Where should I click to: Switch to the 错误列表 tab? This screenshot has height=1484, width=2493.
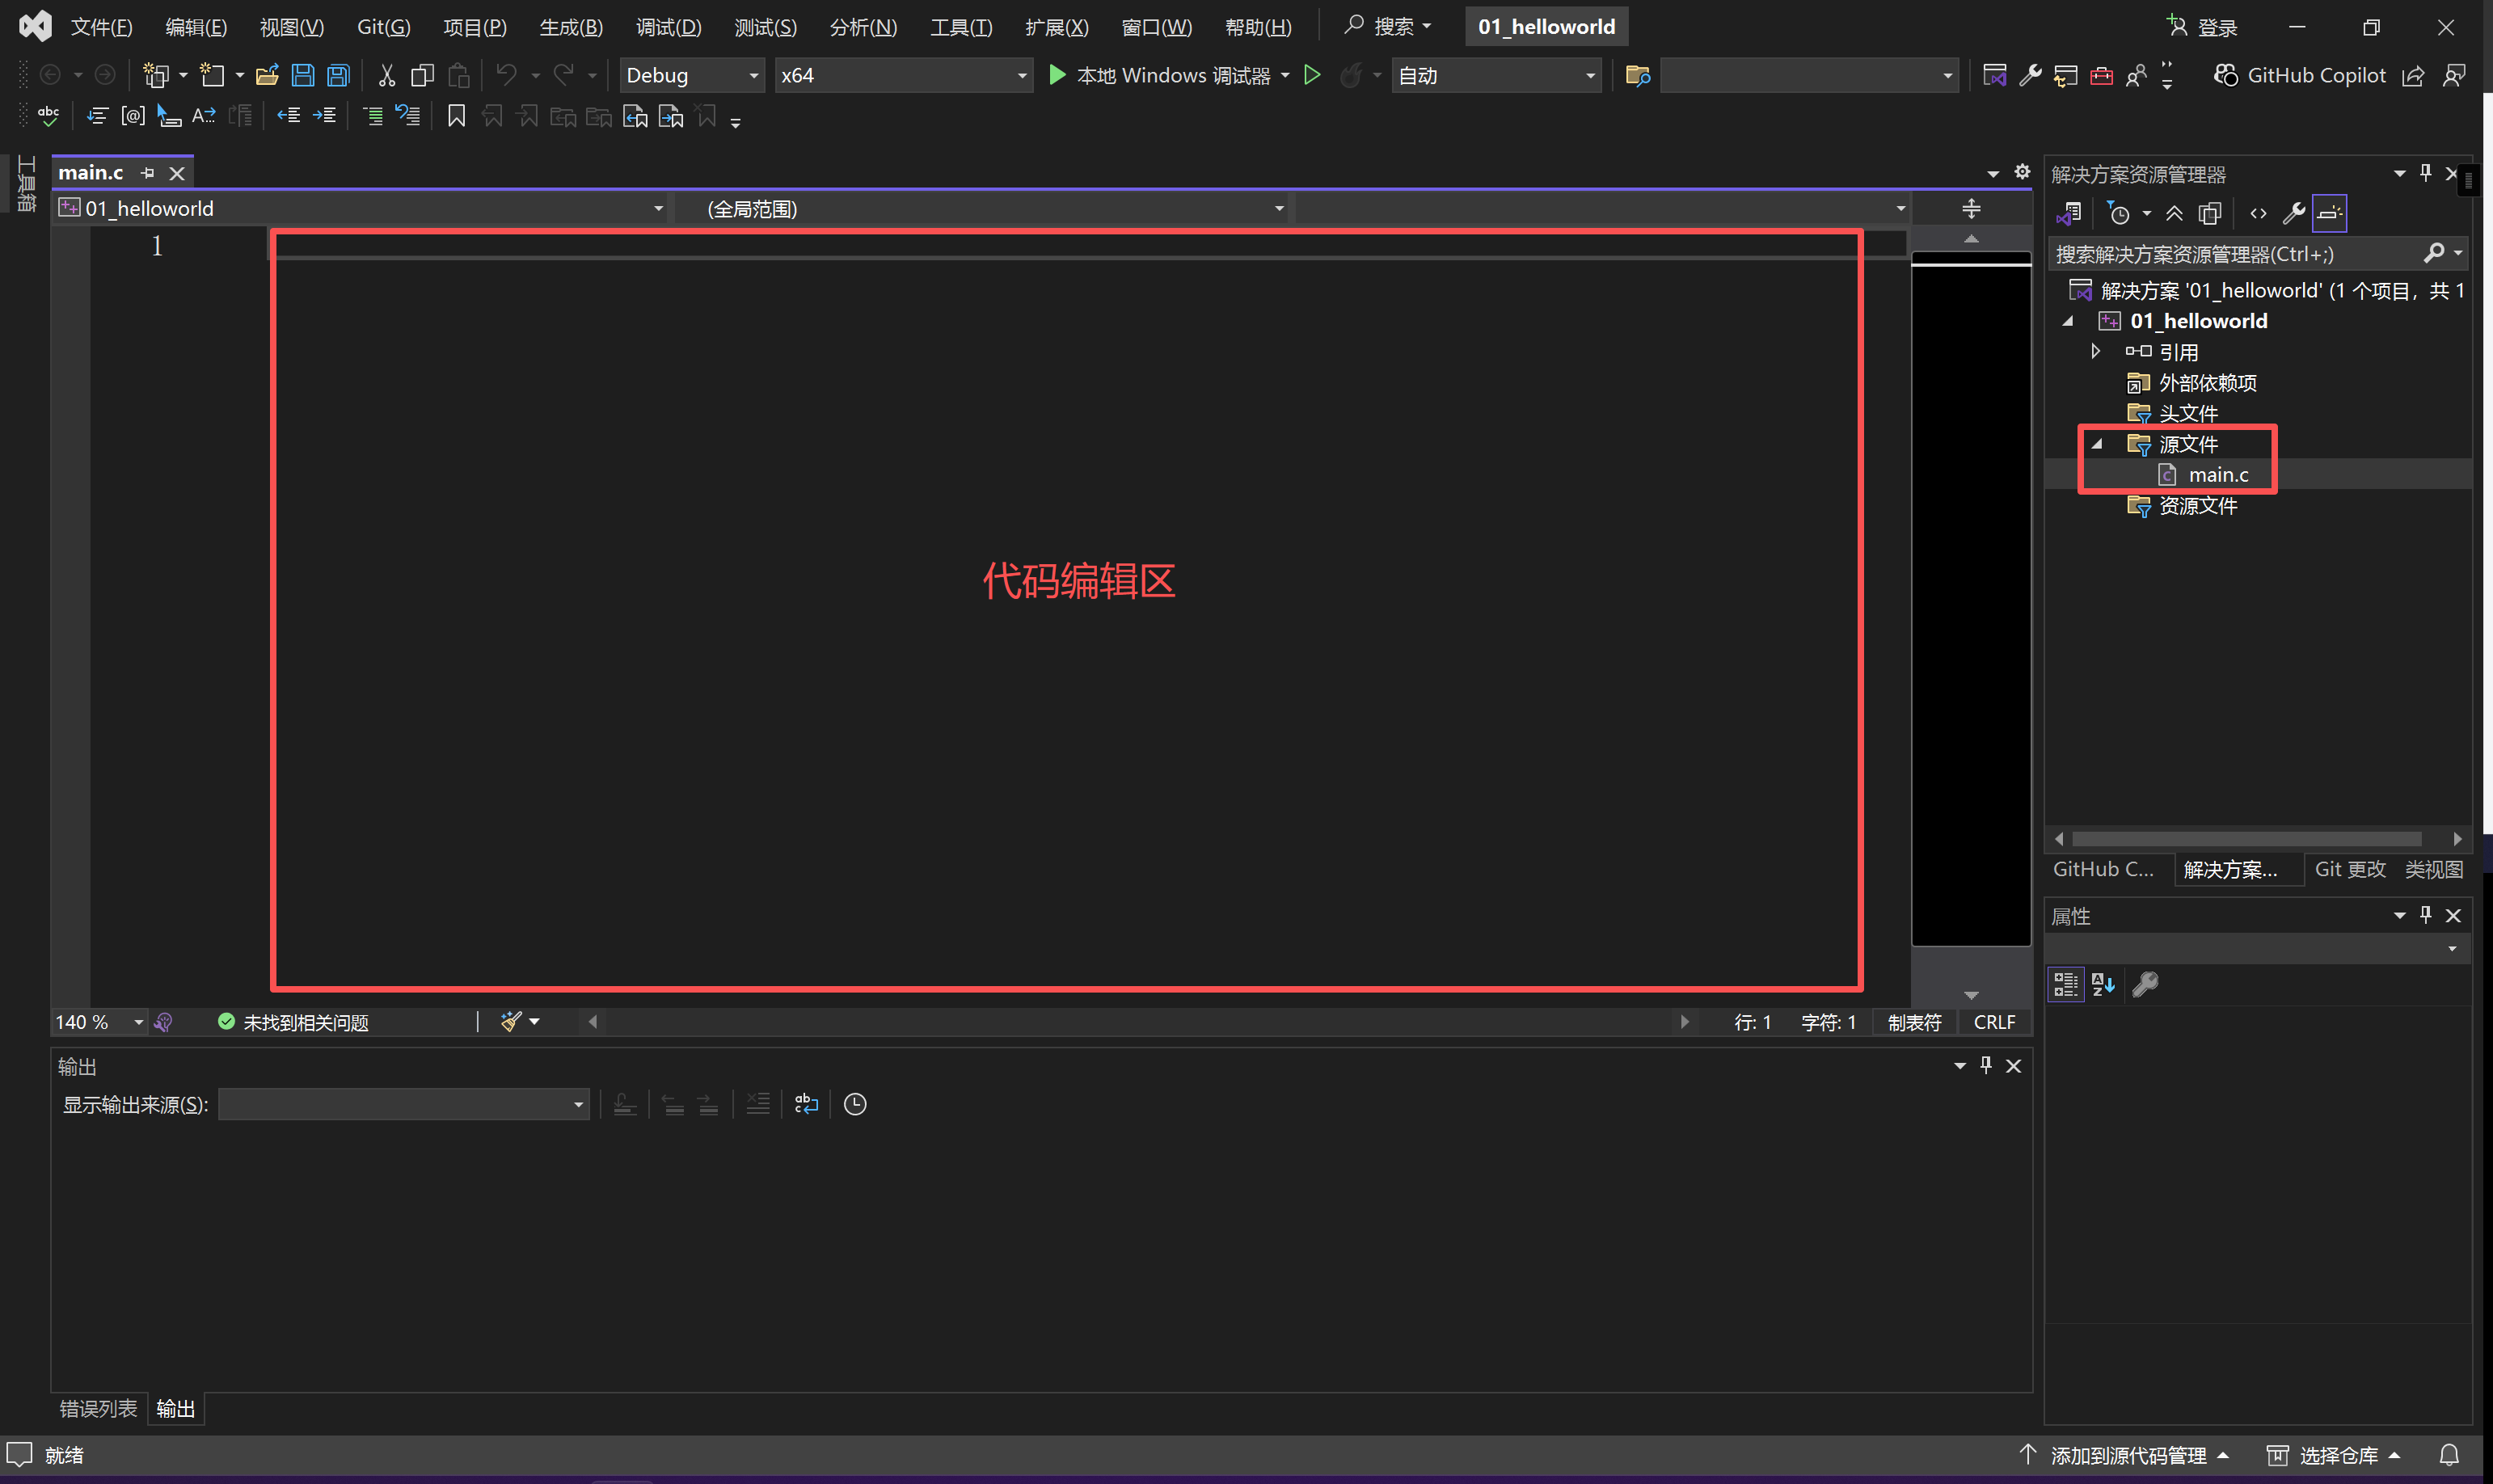point(98,1408)
